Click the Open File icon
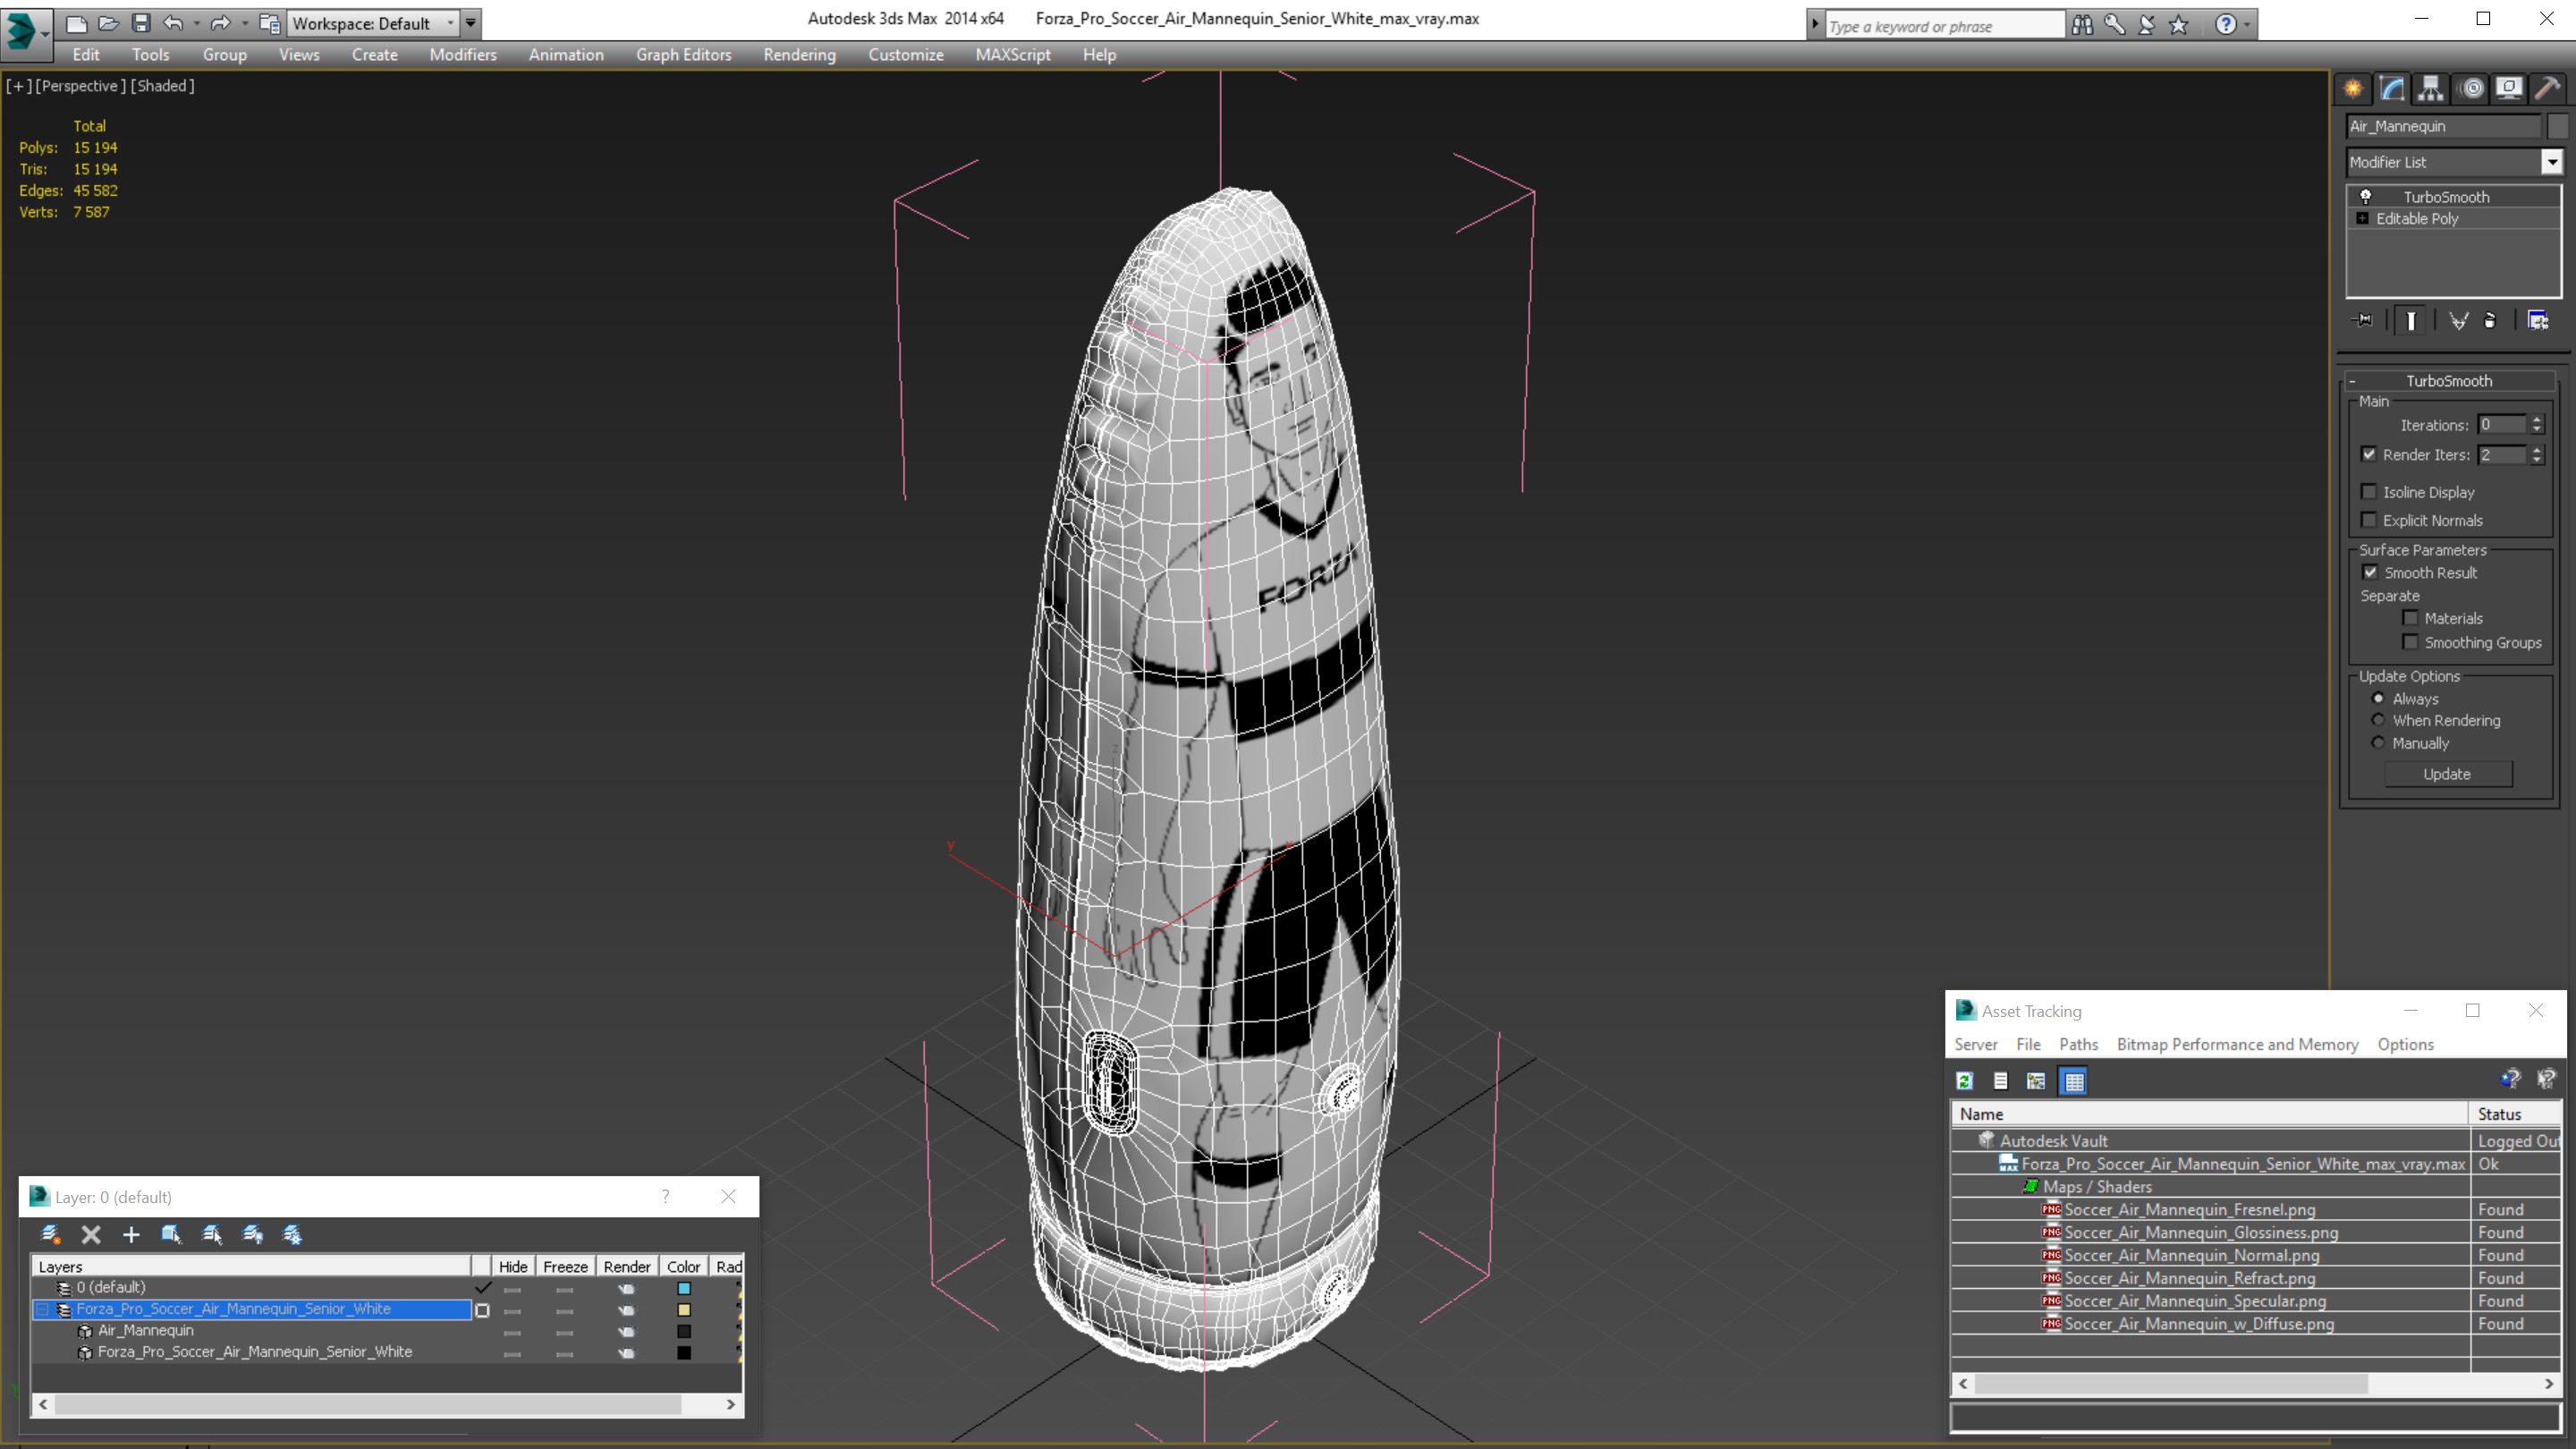Image resolution: width=2576 pixels, height=1449 pixels. [108, 23]
